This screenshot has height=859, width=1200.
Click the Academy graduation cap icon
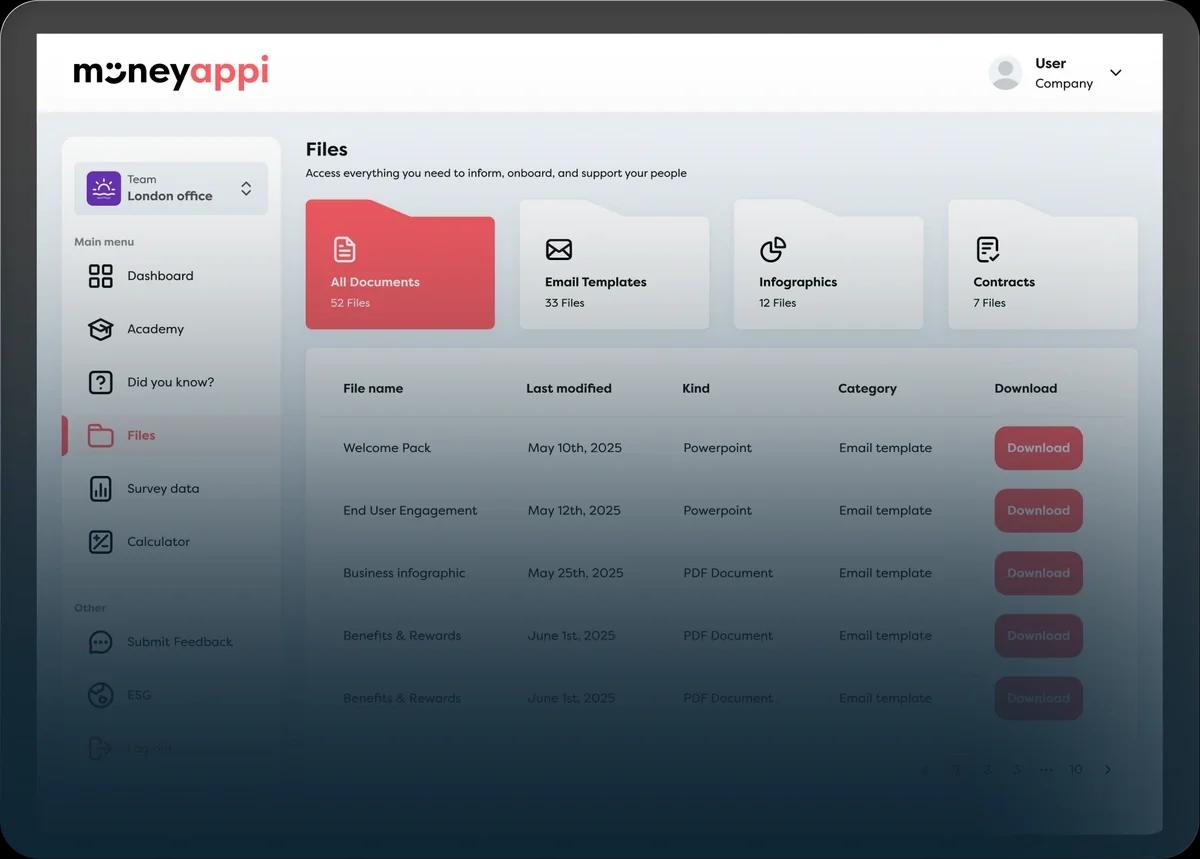pos(101,329)
